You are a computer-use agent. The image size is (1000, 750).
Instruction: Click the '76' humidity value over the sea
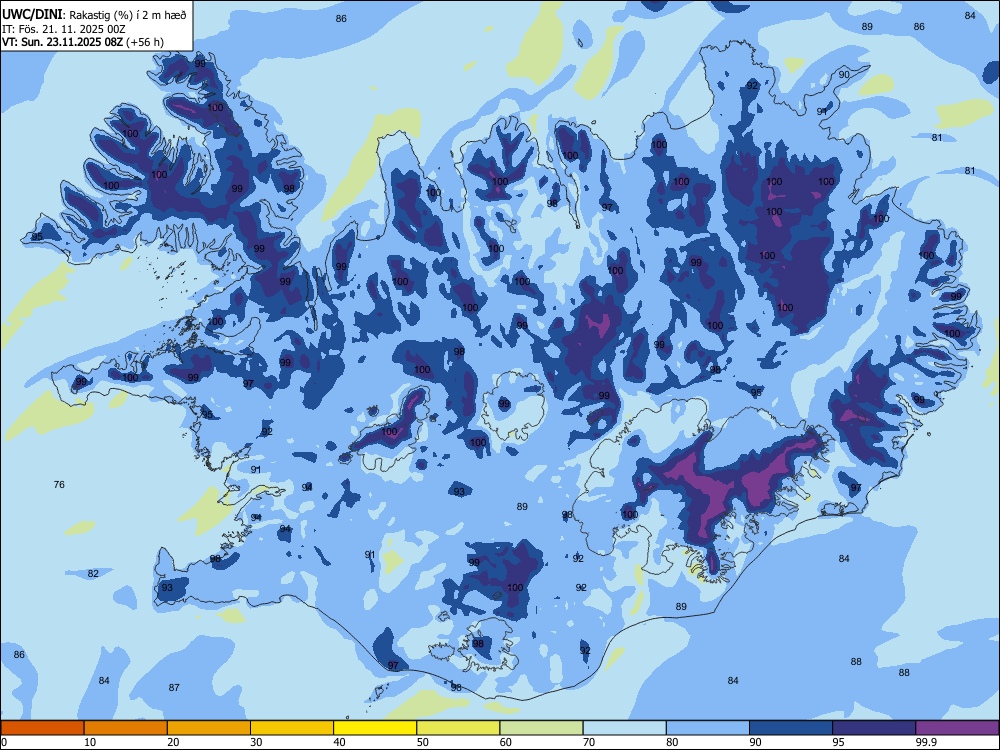click(x=59, y=485)
